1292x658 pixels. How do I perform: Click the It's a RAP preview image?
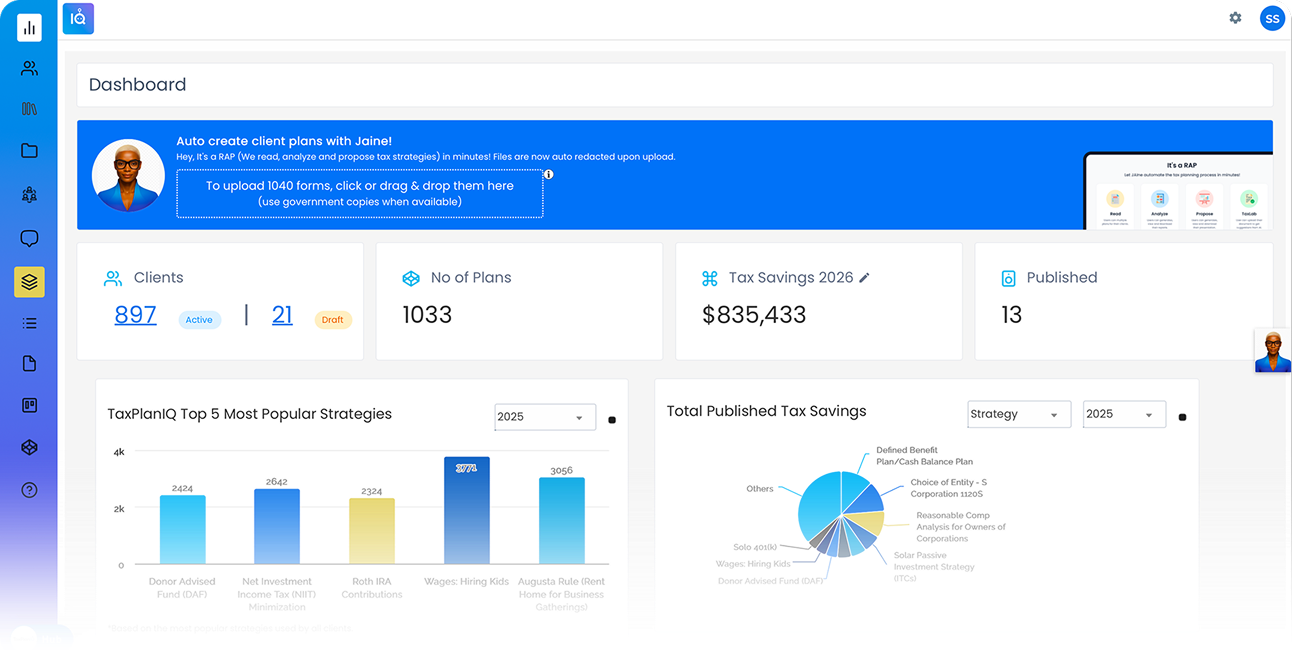1178,191
